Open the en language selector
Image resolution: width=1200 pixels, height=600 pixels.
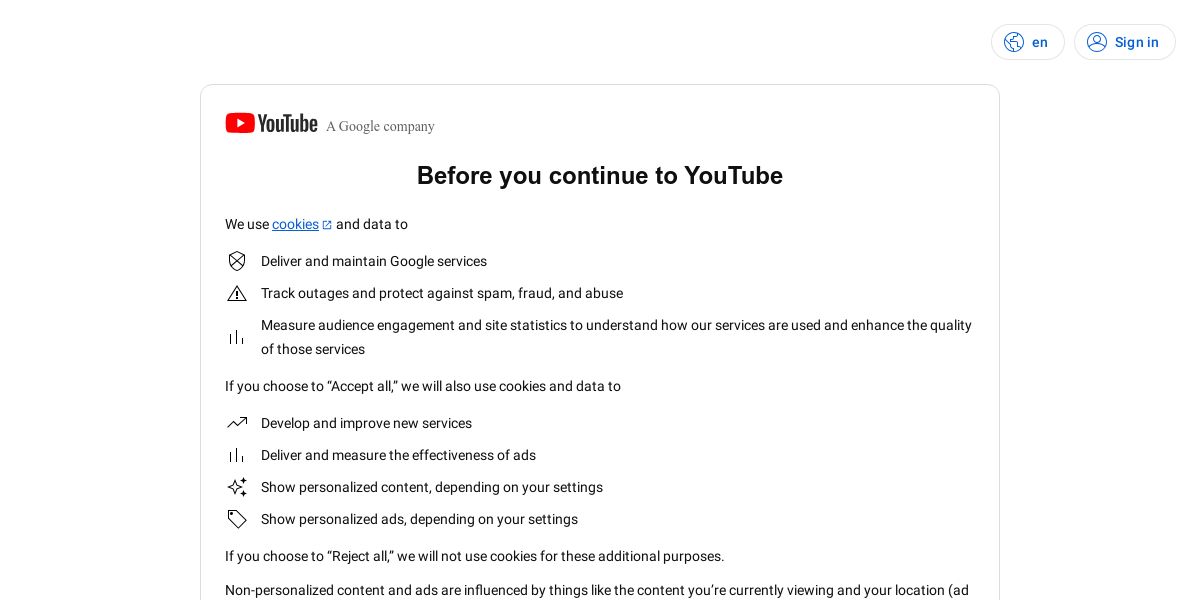coord(1028,42)
